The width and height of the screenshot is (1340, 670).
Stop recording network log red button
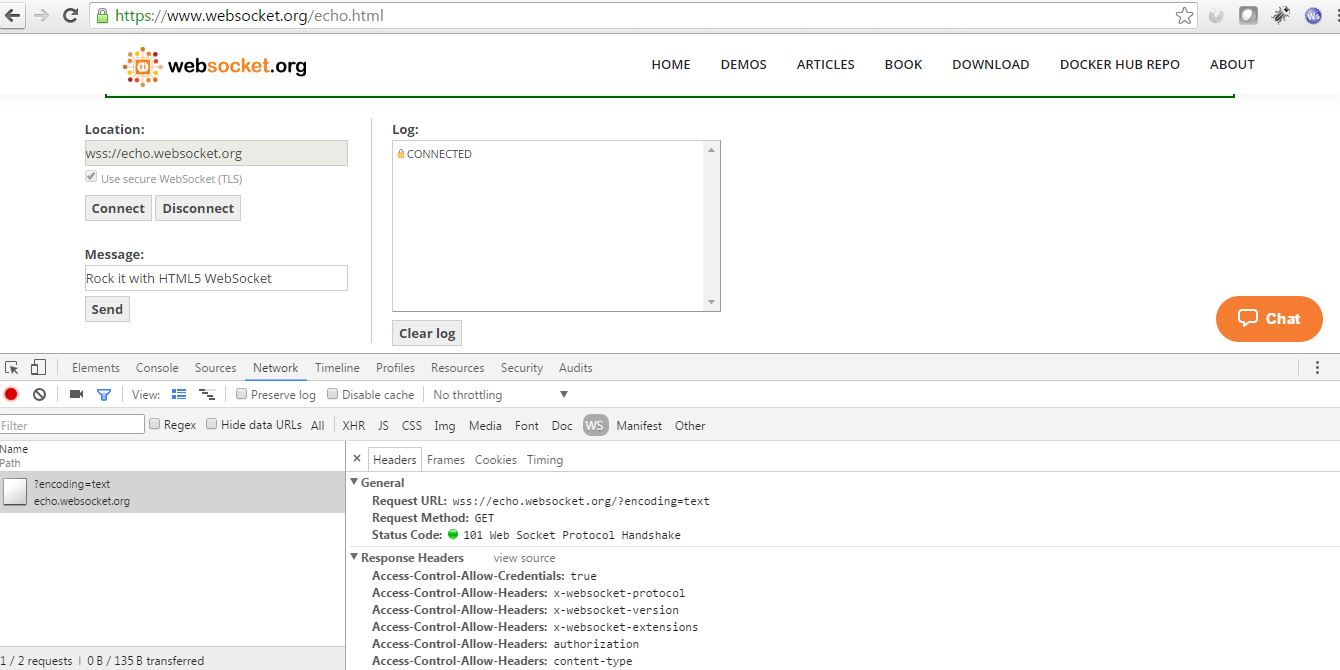[11, 395]
